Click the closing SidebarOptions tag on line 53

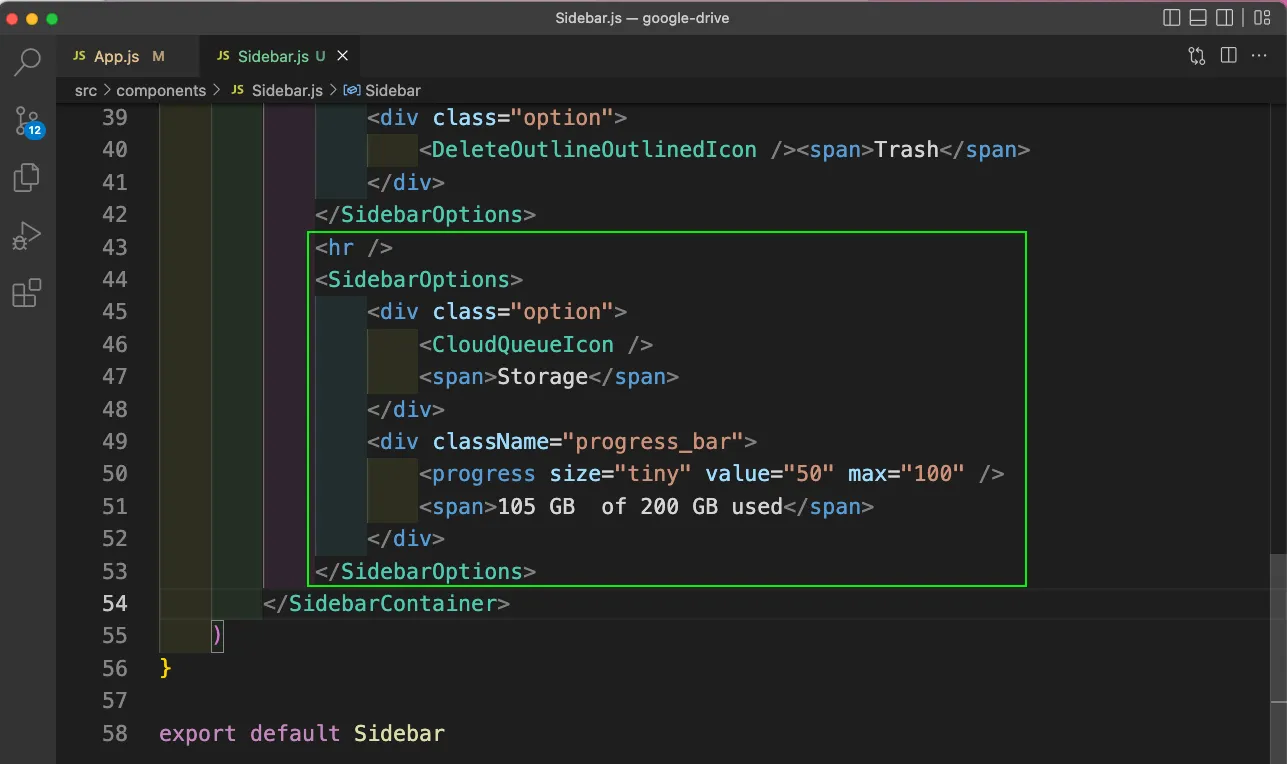pyautogui.click(x=426, y=571)
